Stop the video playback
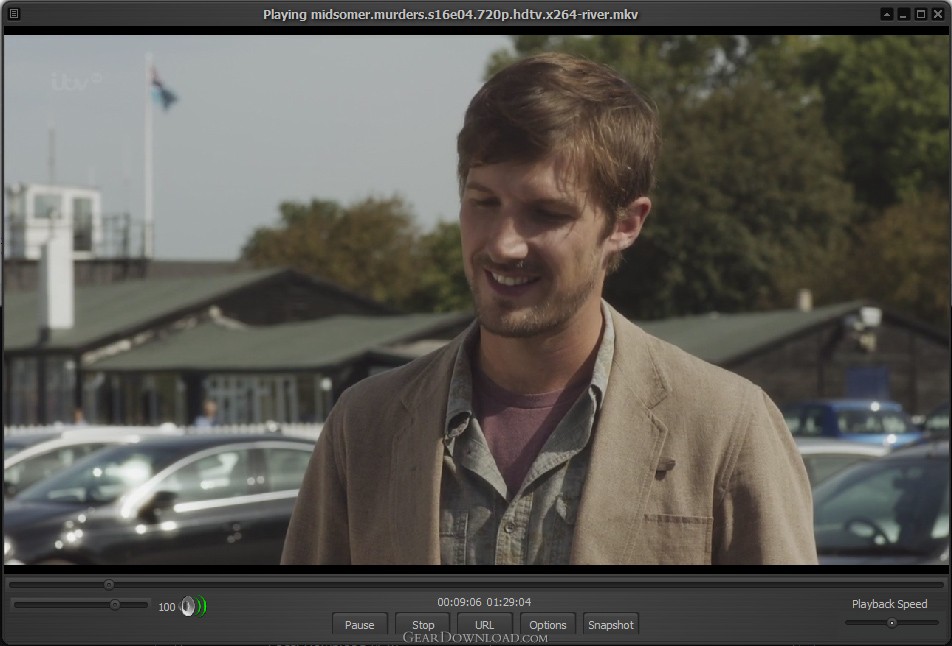Screen dimensions: 952x646 point(423,625)
